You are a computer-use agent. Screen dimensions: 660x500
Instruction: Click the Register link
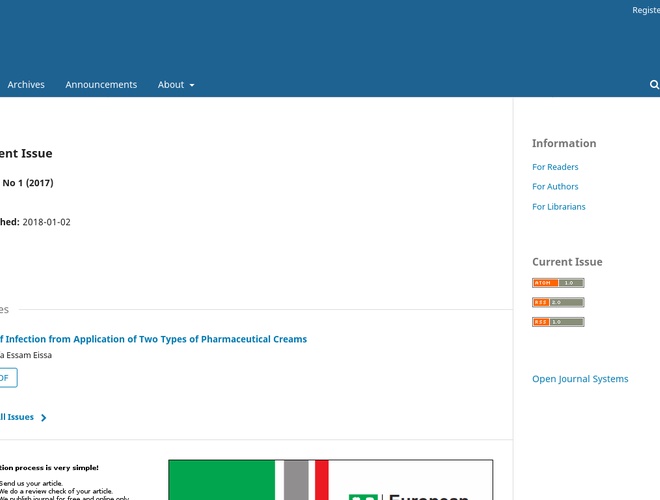(x=646, y=10)
